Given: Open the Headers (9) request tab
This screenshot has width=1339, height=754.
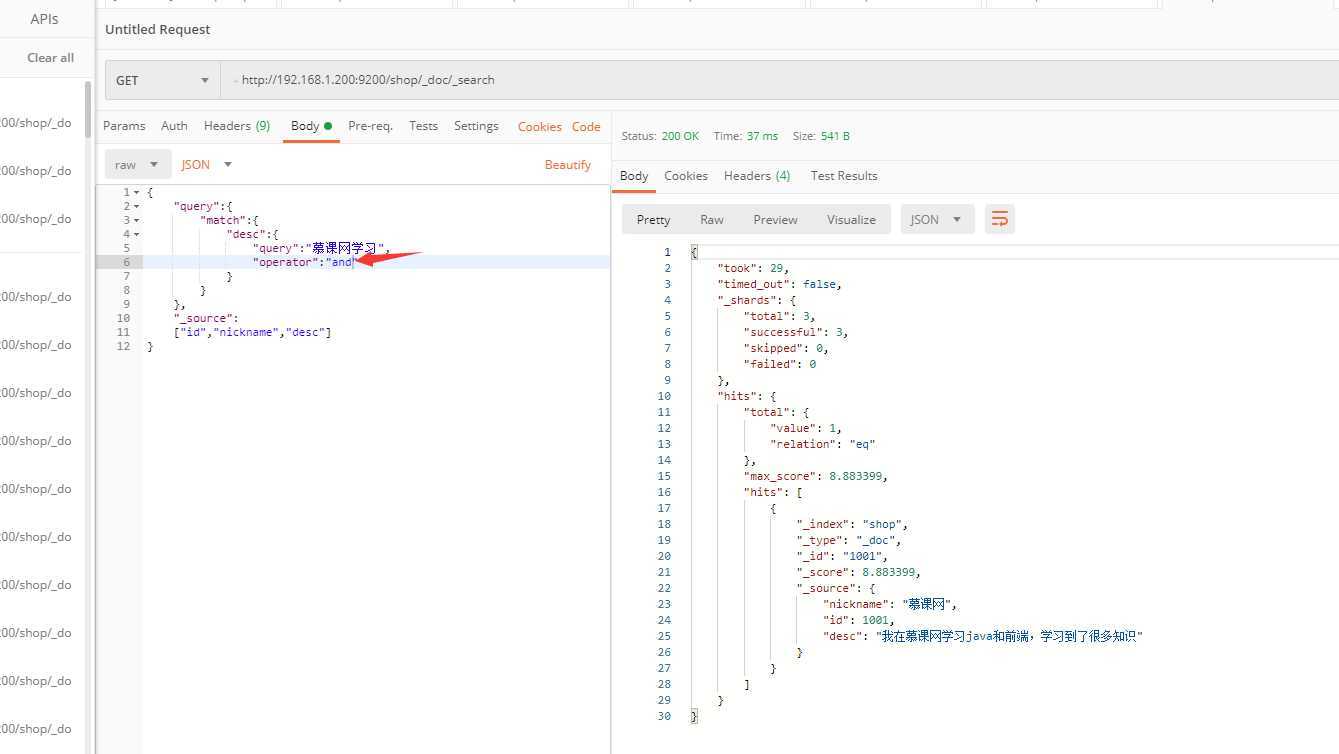Looking at the screenshot, I should (237, 126).
